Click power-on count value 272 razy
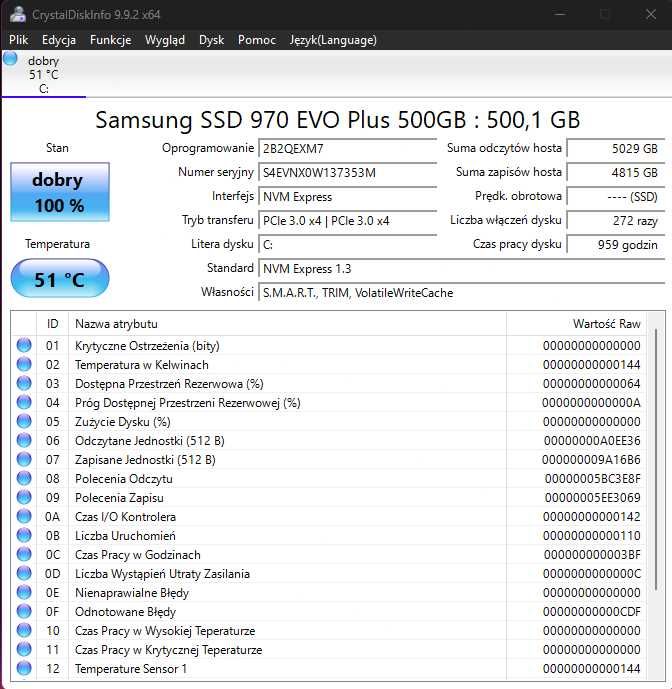Image resolution: width=672 pixels, height=689 pixels. [616, 221]
